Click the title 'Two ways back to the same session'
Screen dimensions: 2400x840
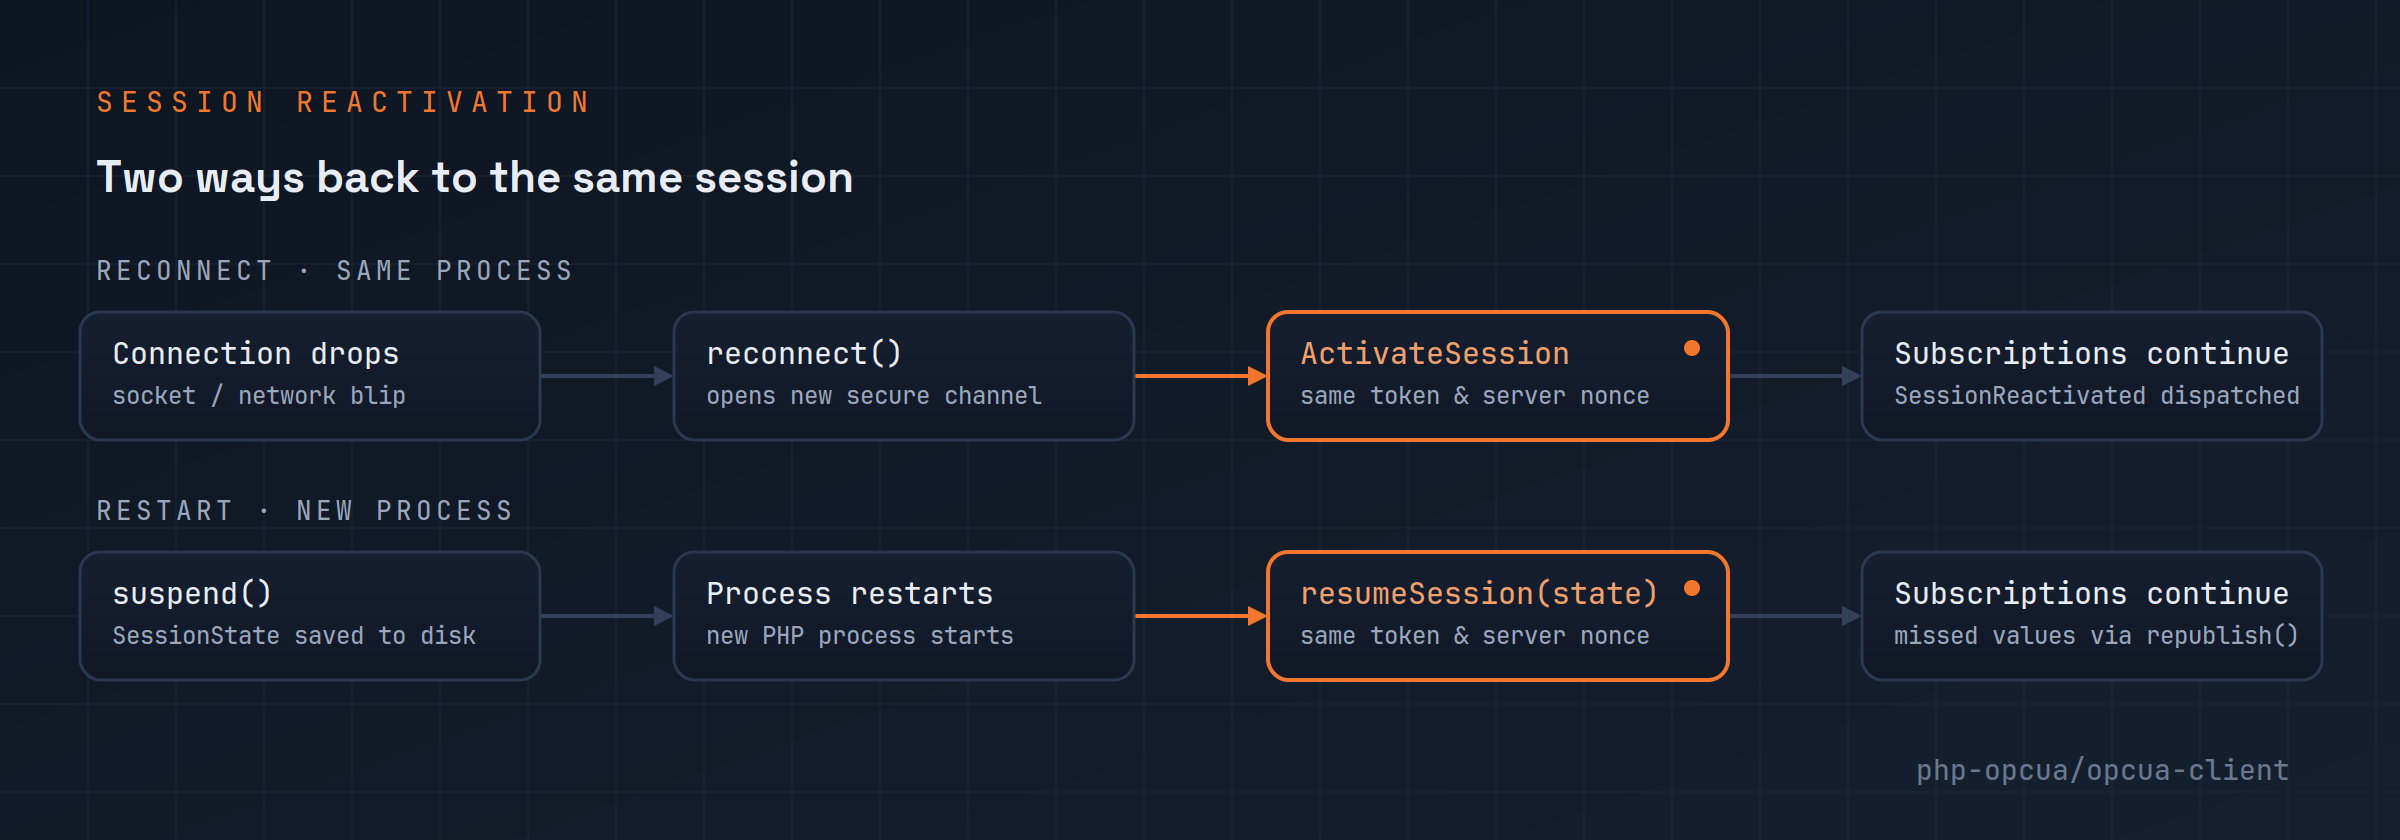point(475,178)
